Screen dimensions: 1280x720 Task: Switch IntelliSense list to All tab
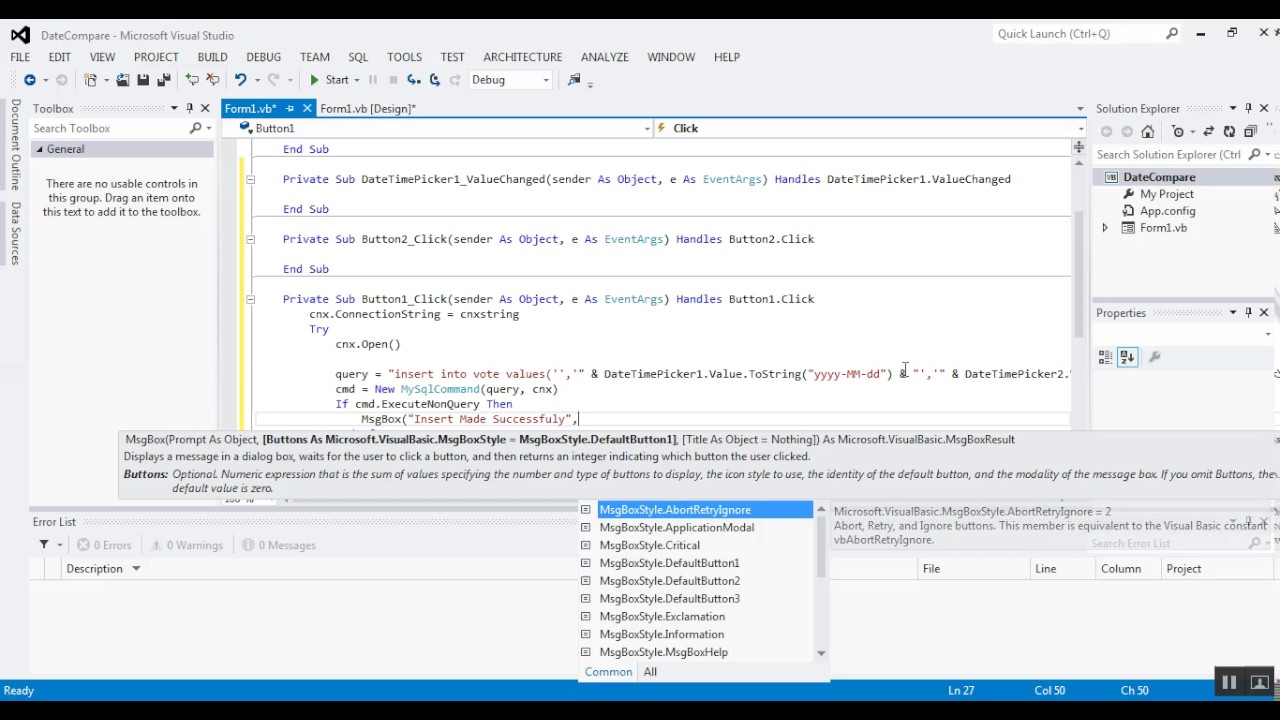click(650, 672)
